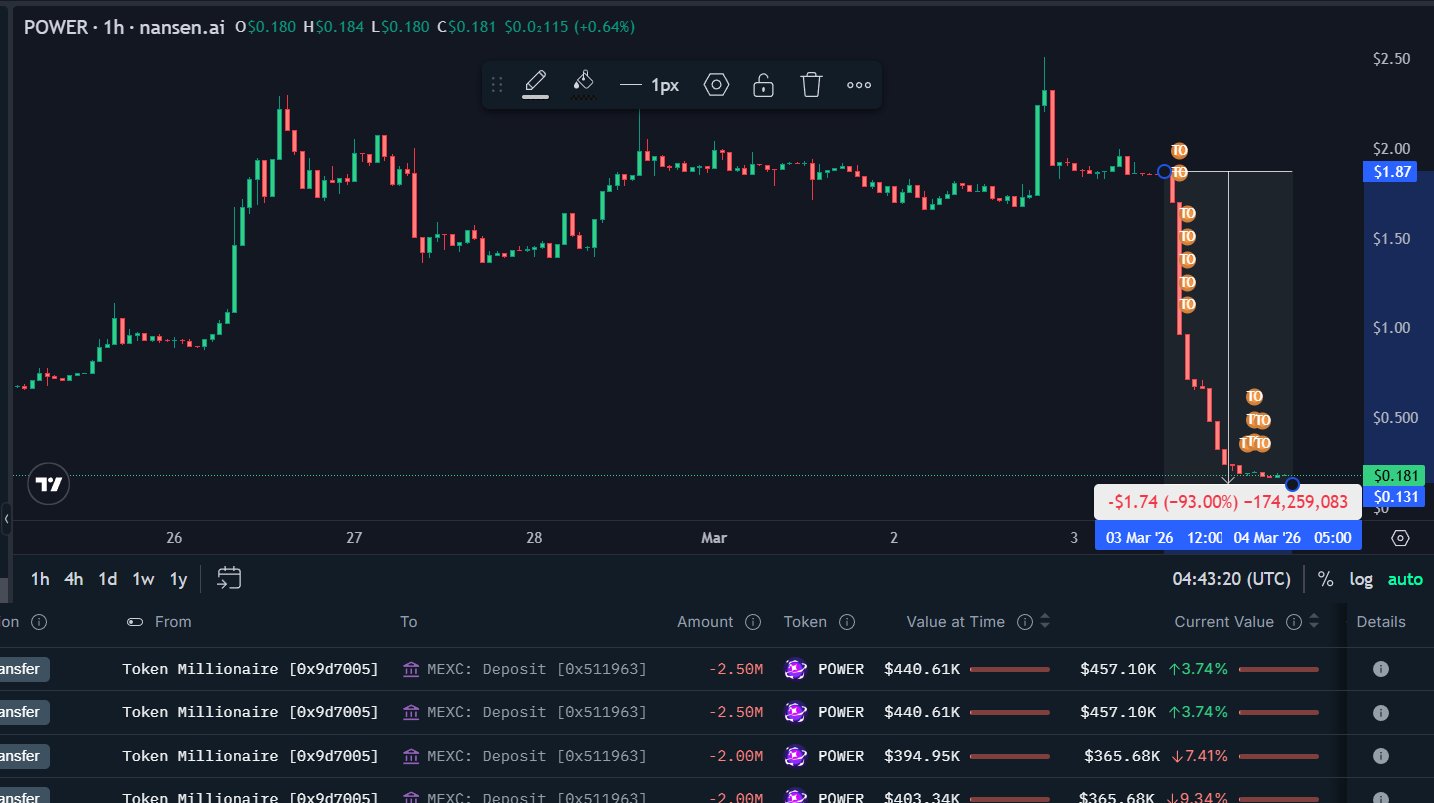
Task: Click the TradingView logo on the chart
Action: [49, 485]
